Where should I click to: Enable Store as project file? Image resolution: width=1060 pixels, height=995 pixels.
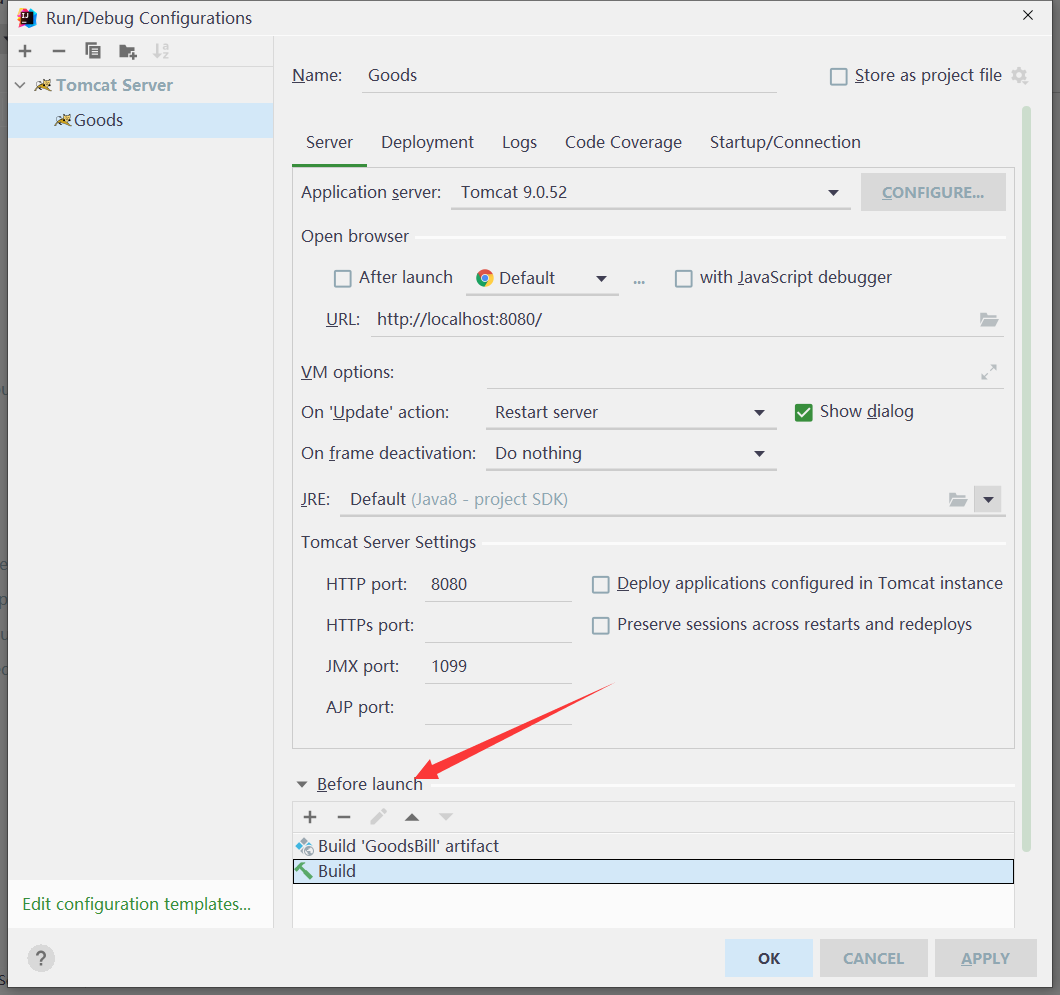coord(838,76)
